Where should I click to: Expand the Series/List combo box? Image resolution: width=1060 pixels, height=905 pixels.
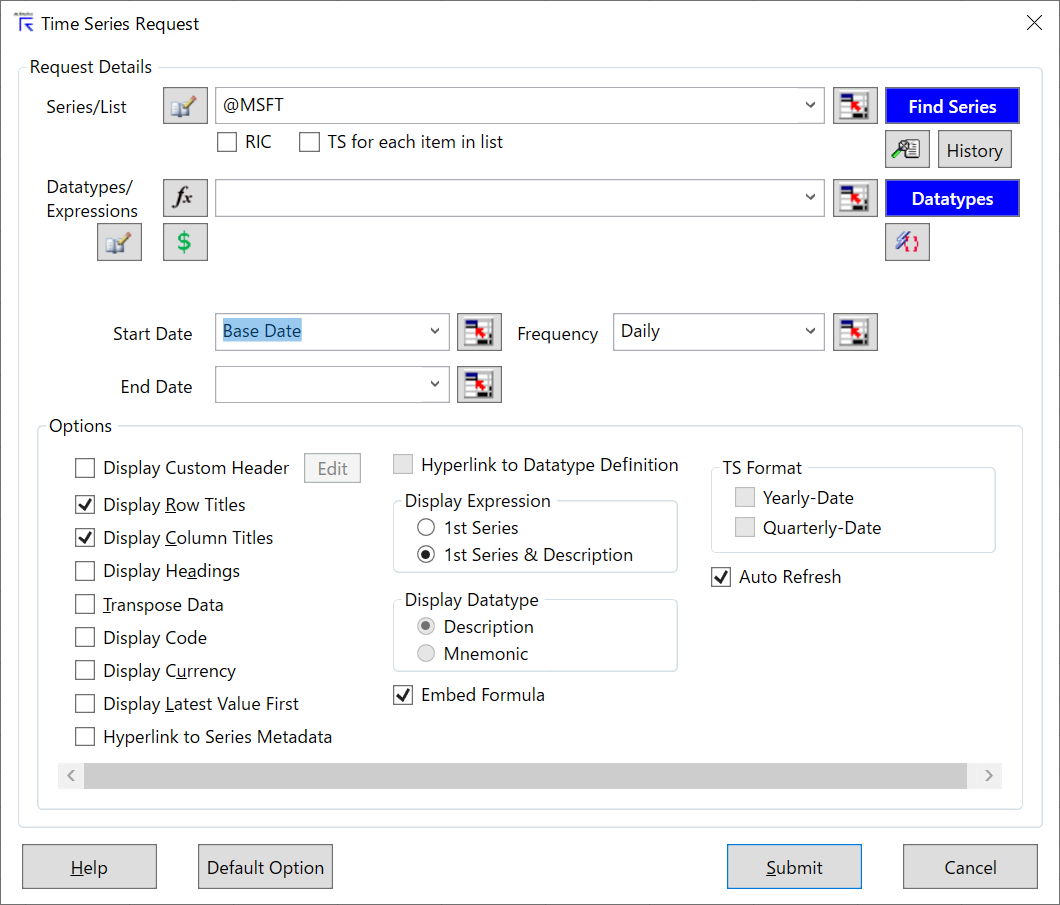(x=810, y=105)
